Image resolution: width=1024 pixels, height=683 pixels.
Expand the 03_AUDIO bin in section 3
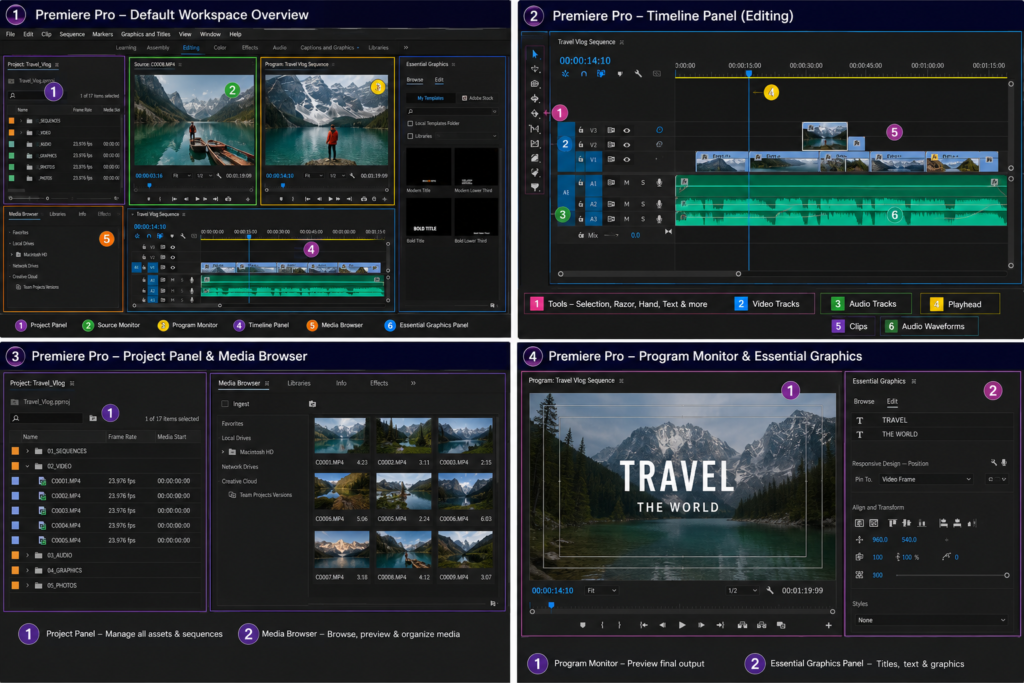27,556
